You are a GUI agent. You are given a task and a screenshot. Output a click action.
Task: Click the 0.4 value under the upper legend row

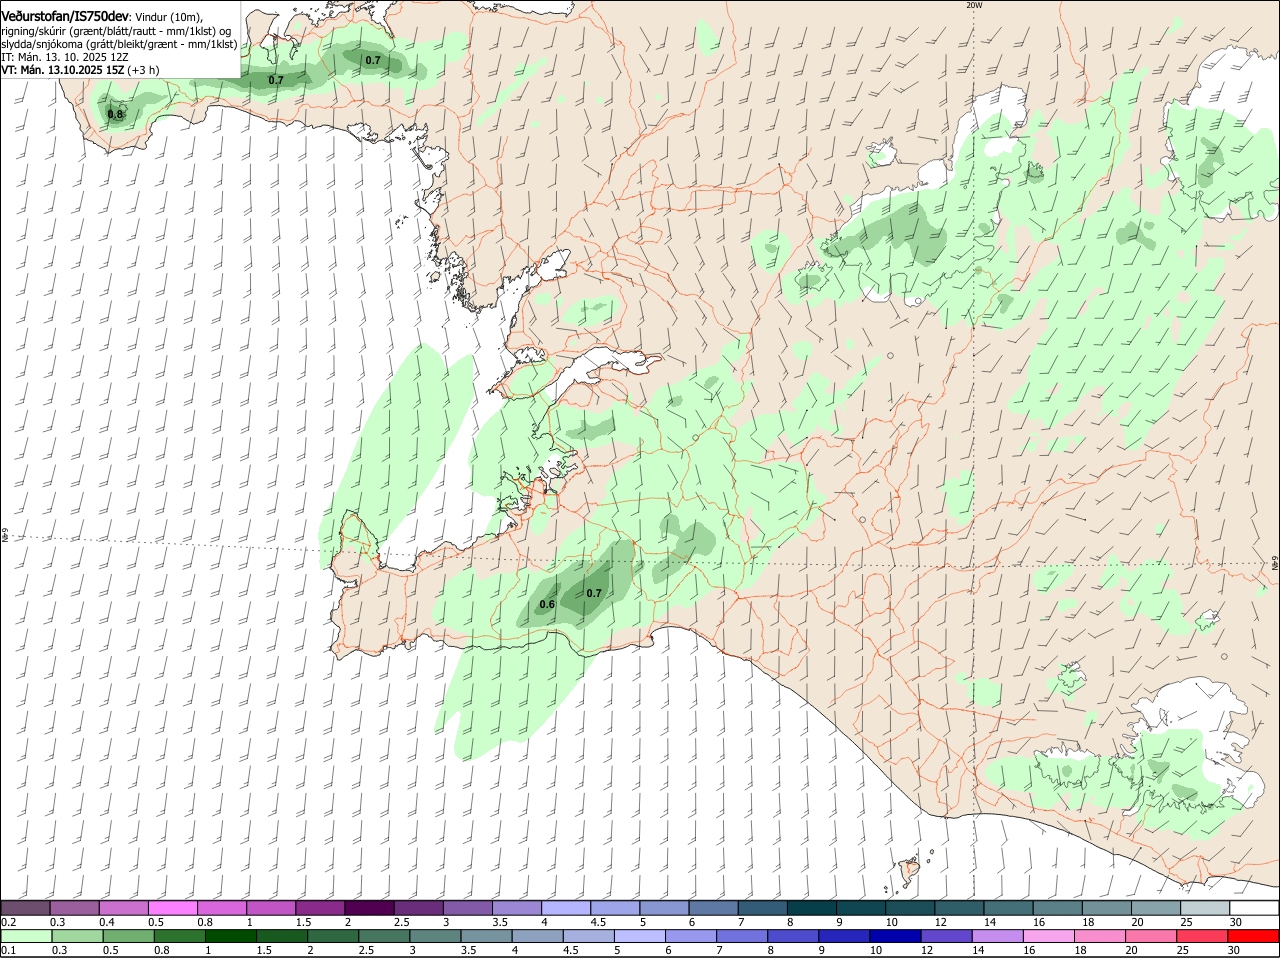(x=107, y=922)
